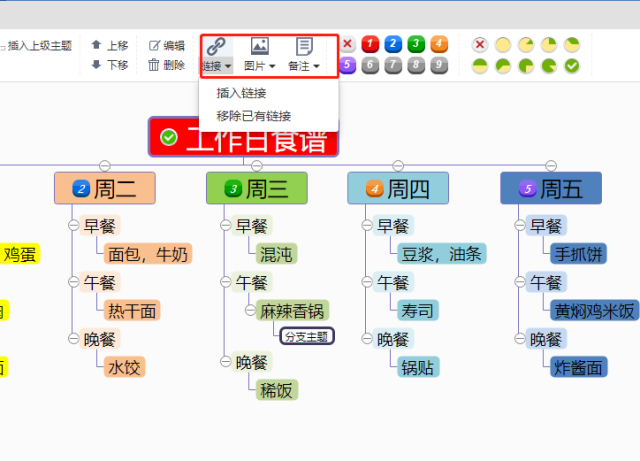Select the 周二 topic node
Image resolution: width=640 pixels, height=461 pixels.
(105, 188)
